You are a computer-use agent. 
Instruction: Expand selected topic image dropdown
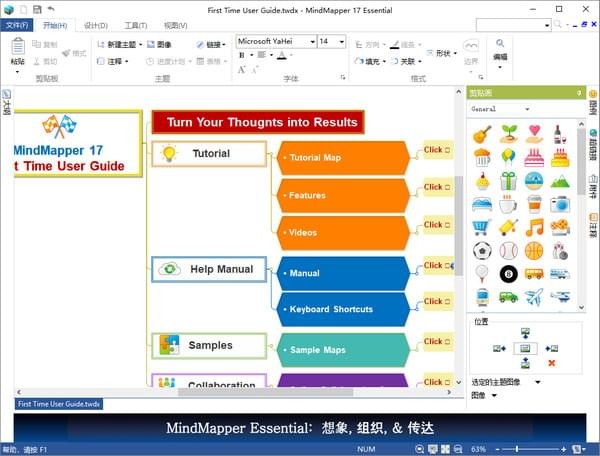[538, 382]
